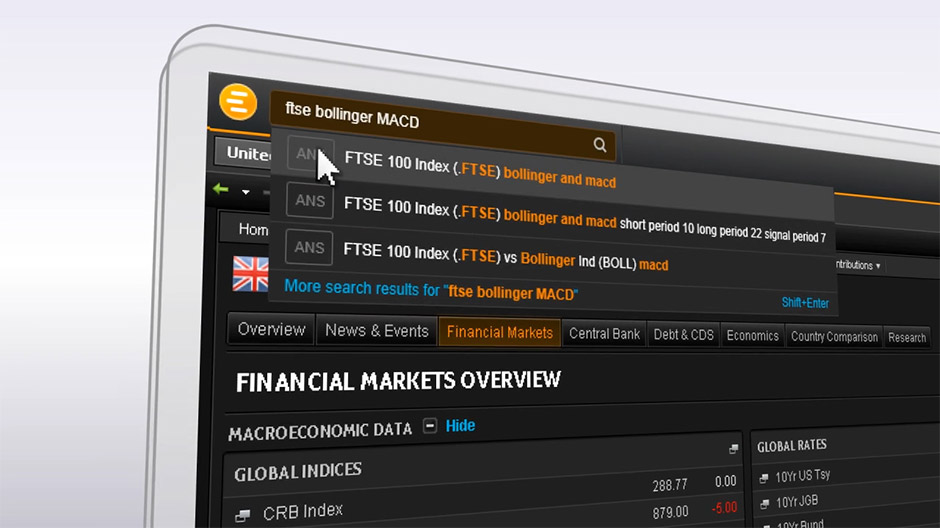Click the value 879.00
Image resolution: width=940 pixels, height=528 pixels.
(670, 512)
